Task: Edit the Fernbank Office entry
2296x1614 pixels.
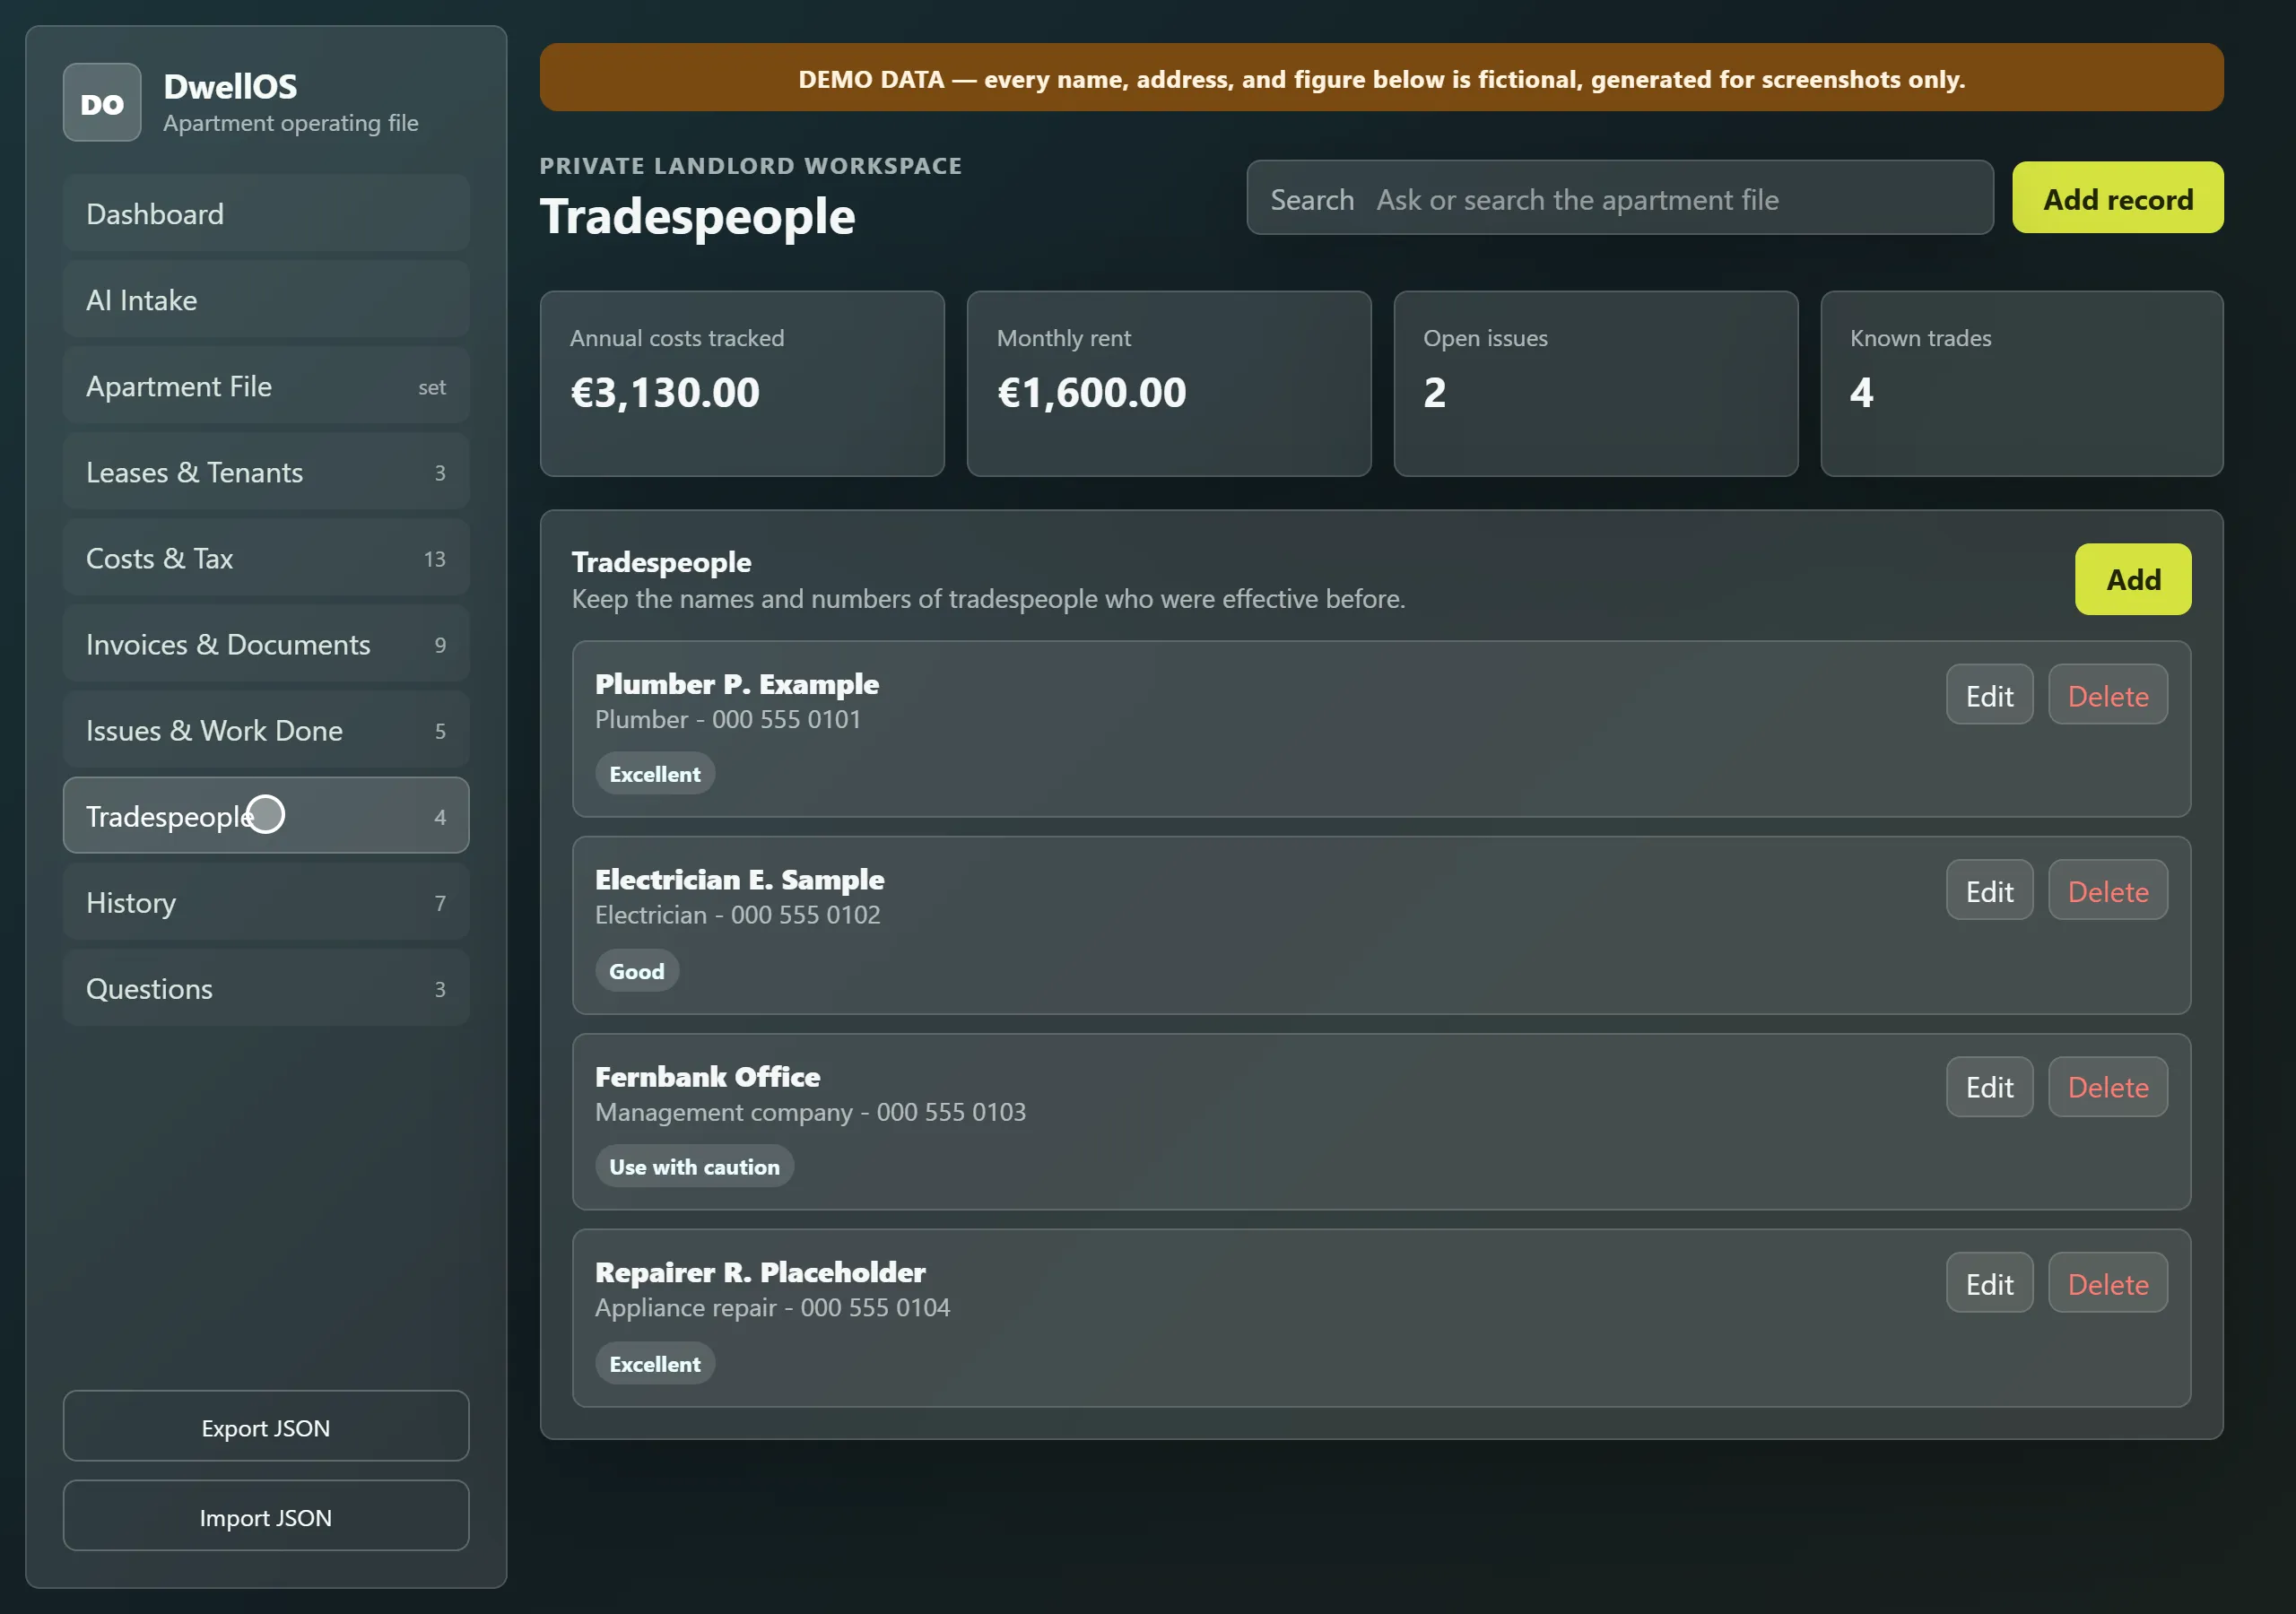Action: pos(1989,1087)
